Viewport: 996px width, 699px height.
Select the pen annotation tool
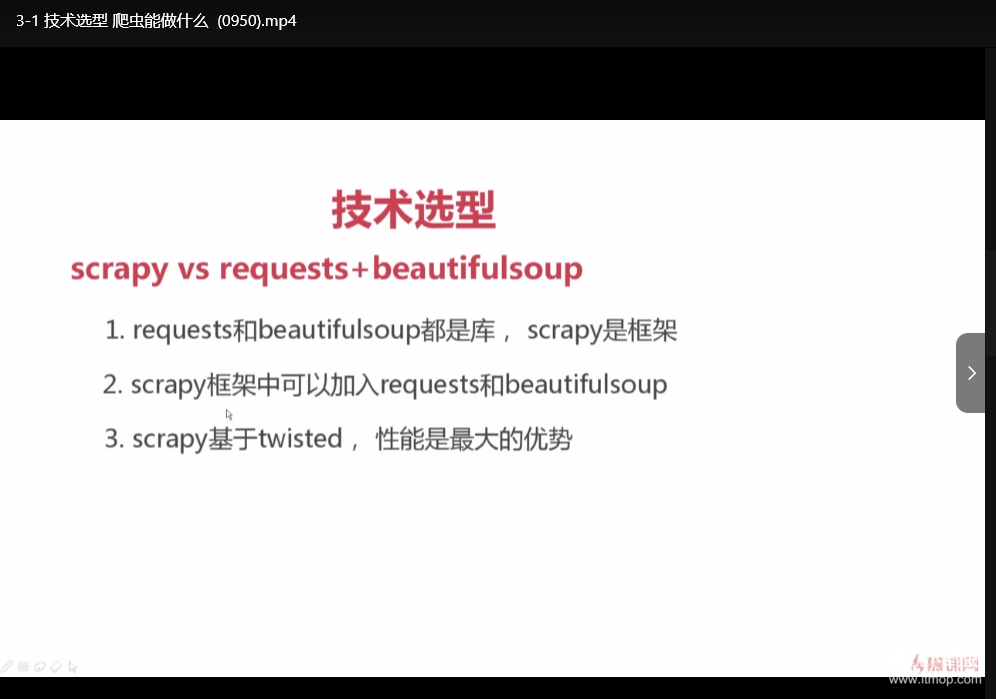tap(6, 666)
